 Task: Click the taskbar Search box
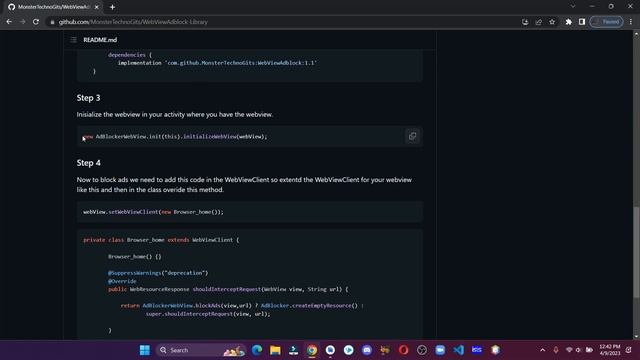click(x=201, y=350)
